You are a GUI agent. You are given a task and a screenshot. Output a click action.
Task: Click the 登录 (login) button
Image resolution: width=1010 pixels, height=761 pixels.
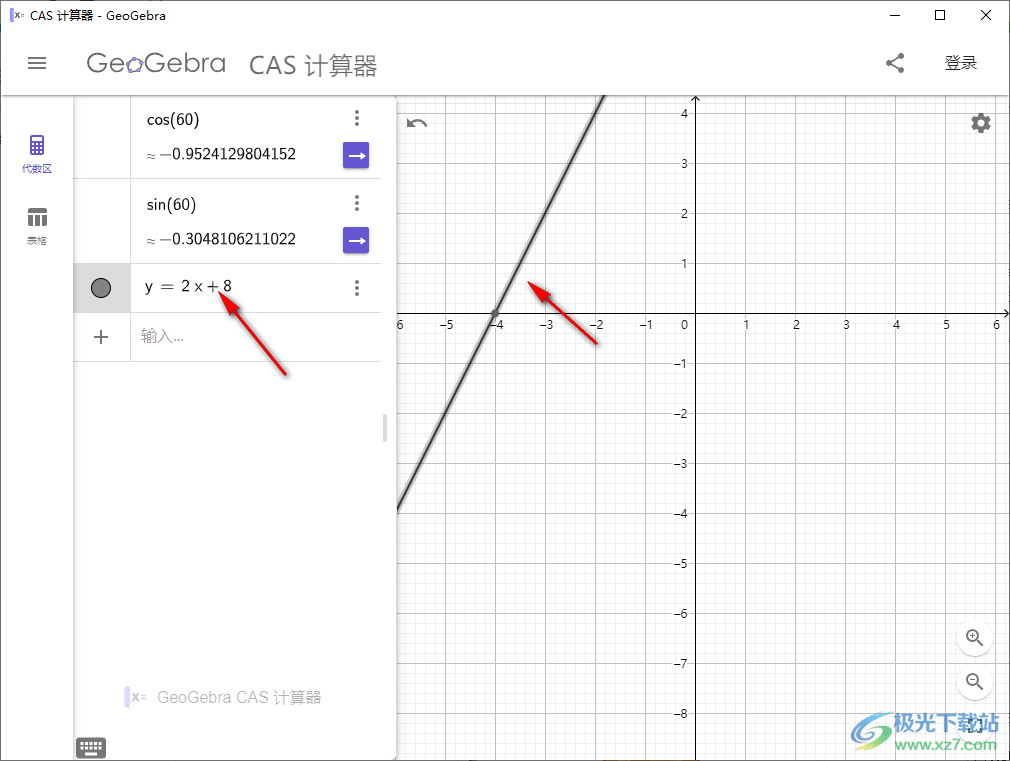pos(960,62)
